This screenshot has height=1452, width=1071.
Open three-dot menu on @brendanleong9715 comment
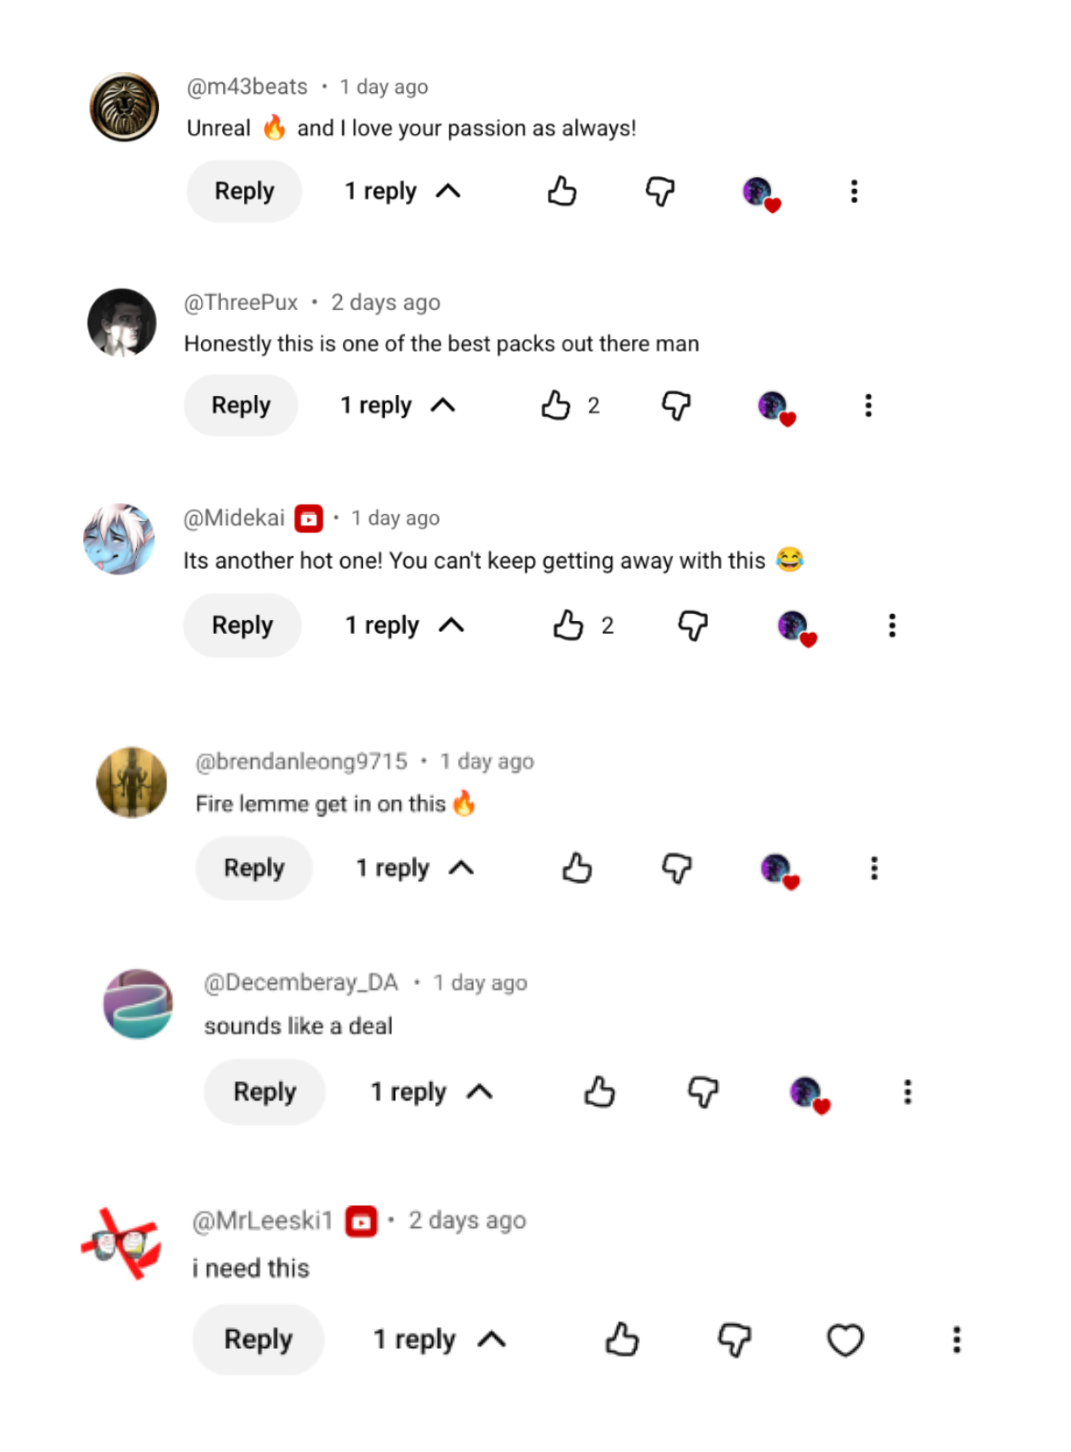(874, 868)
